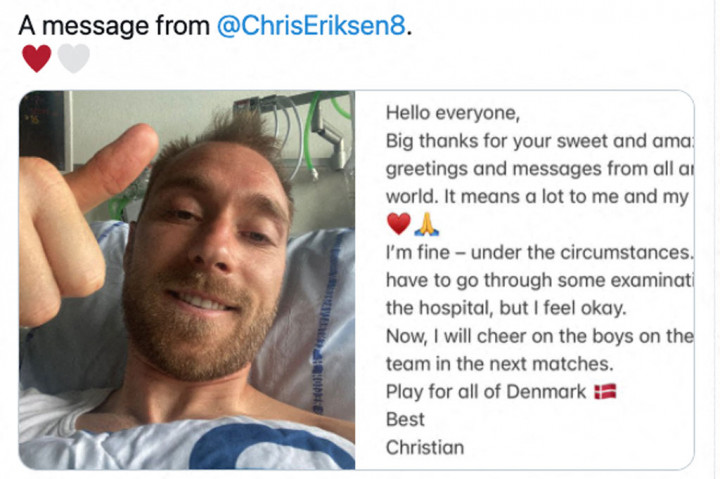
Task: Click the "Play for all of Denmark" text
Action: (x=486, y=391)
